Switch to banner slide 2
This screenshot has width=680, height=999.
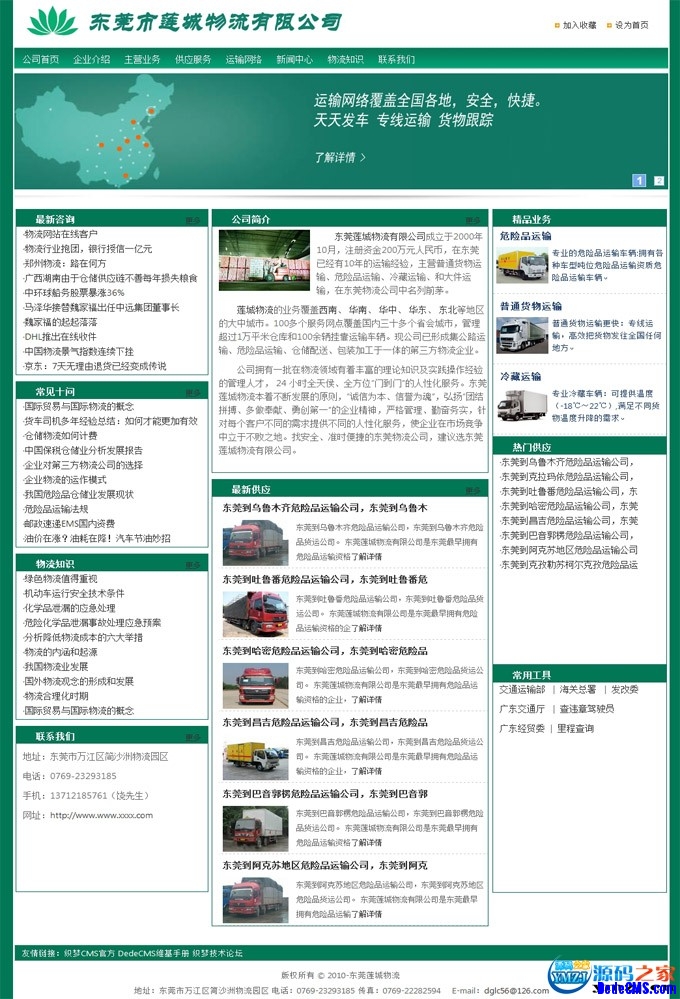[x=659, y=181]
